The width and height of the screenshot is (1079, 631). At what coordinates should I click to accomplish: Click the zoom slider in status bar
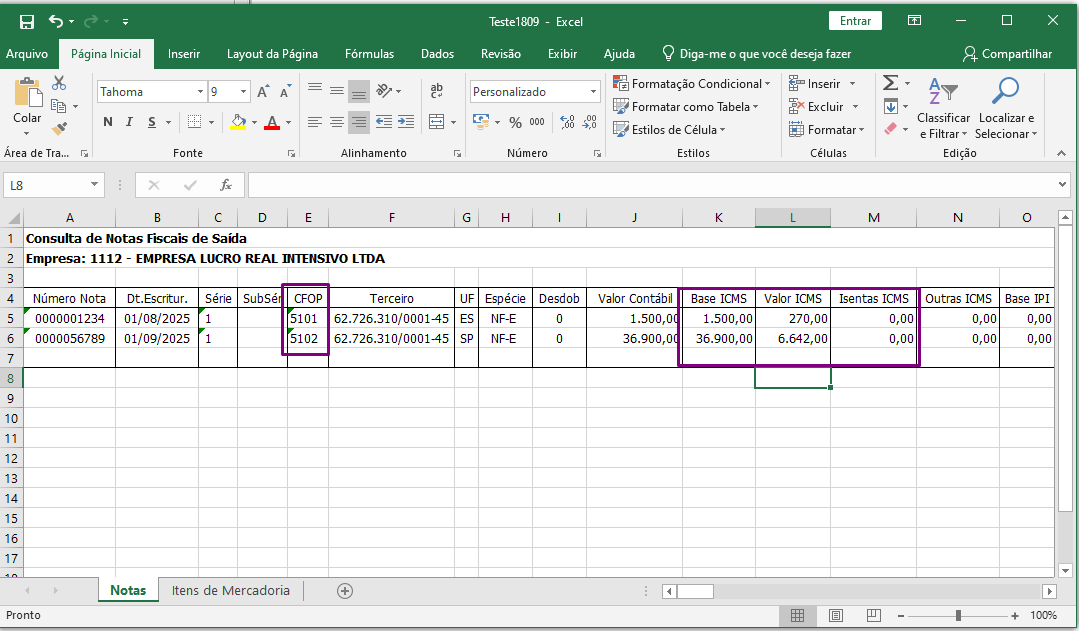pyautogui.click(x=958, y=616)
